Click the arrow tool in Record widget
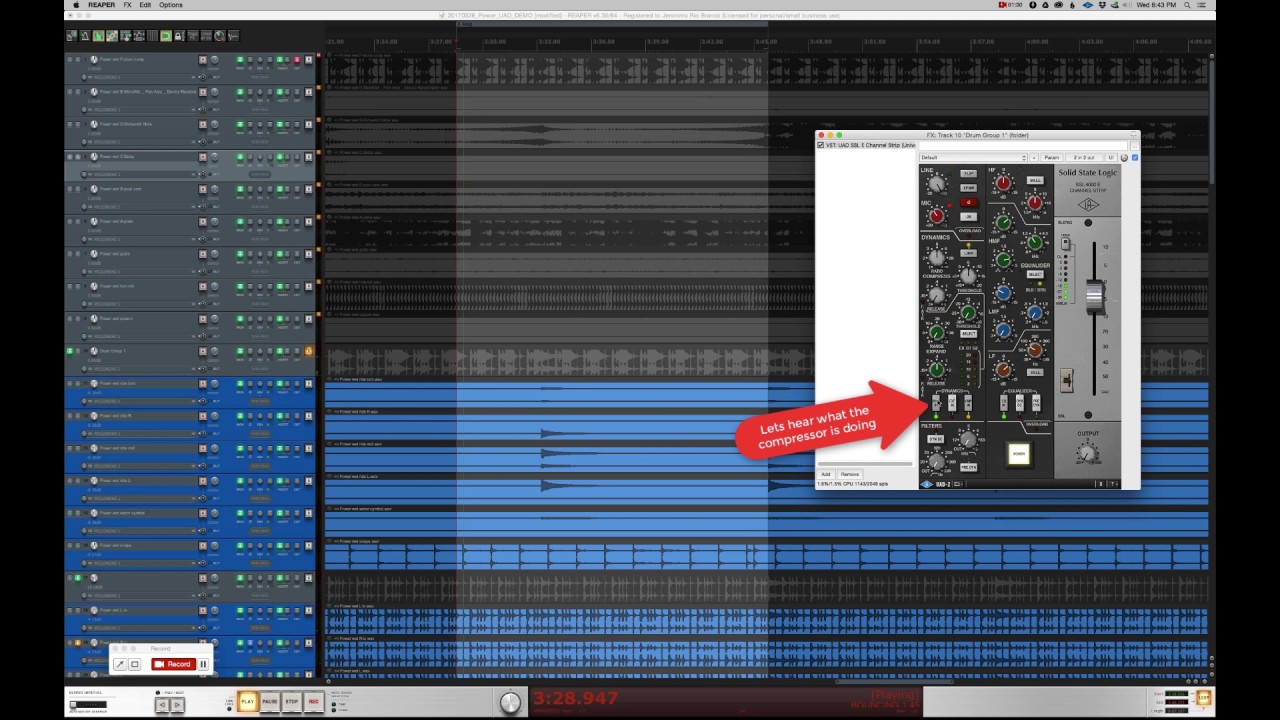 click(x=119, y=664)
